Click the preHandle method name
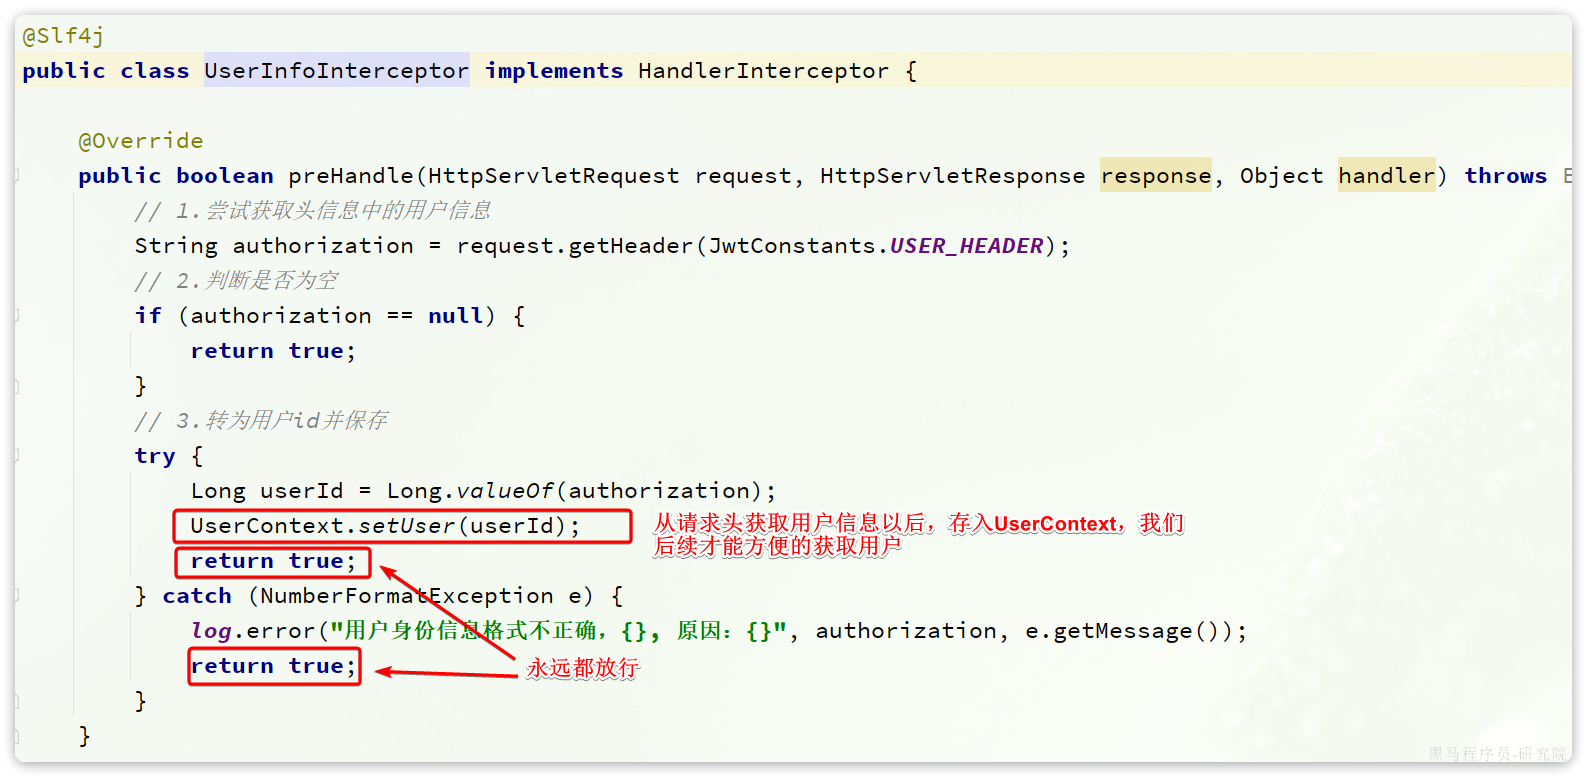The image size is (1587, 779). (351, 176)
